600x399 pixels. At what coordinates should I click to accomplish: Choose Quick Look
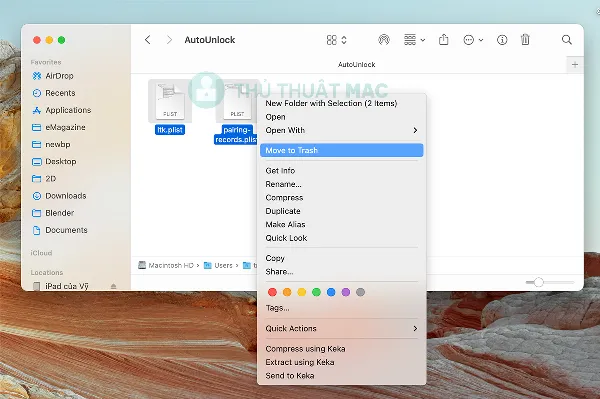coord(286,238)
